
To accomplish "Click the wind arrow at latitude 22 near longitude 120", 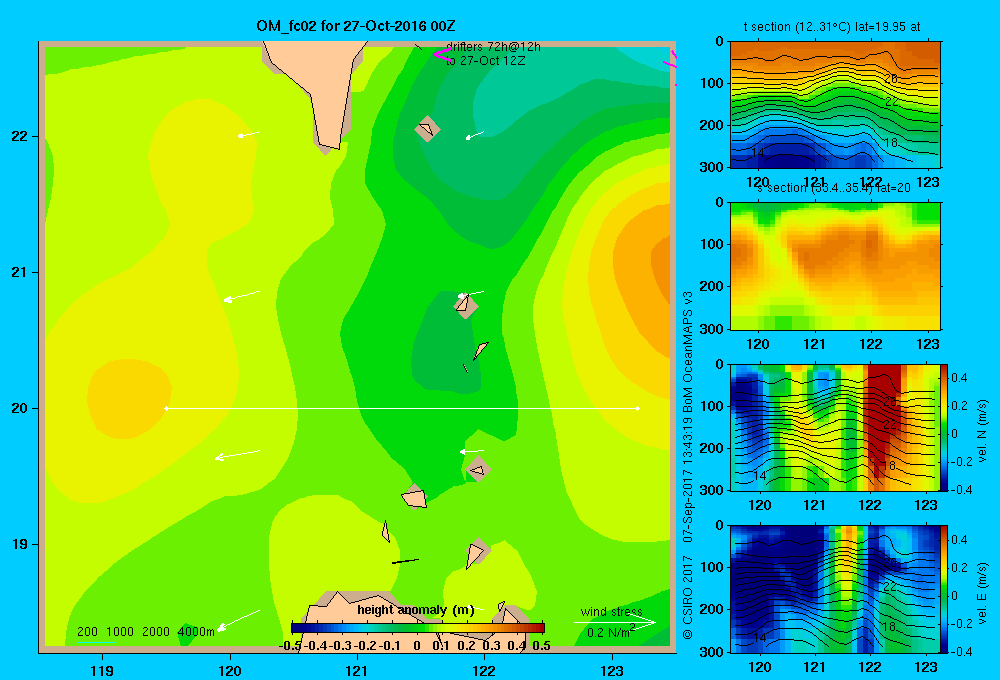I will pos(249,134).
